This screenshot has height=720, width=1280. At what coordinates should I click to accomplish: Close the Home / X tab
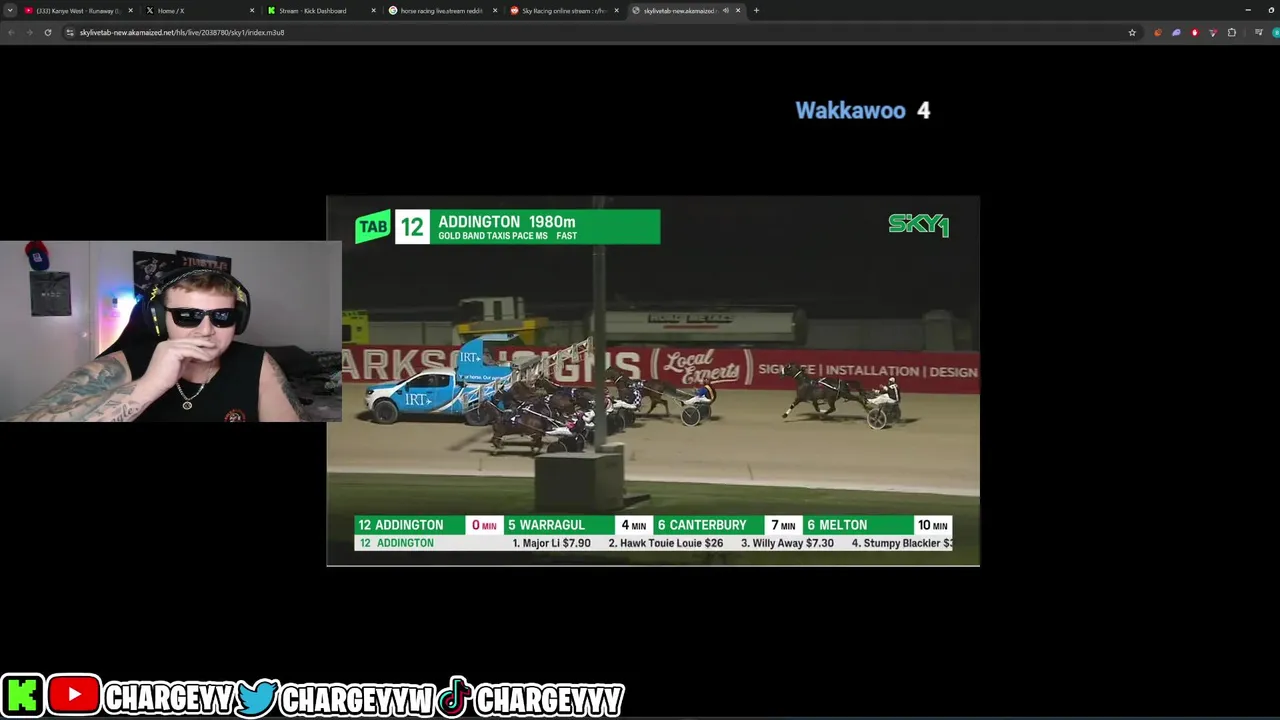click(252, 10)
